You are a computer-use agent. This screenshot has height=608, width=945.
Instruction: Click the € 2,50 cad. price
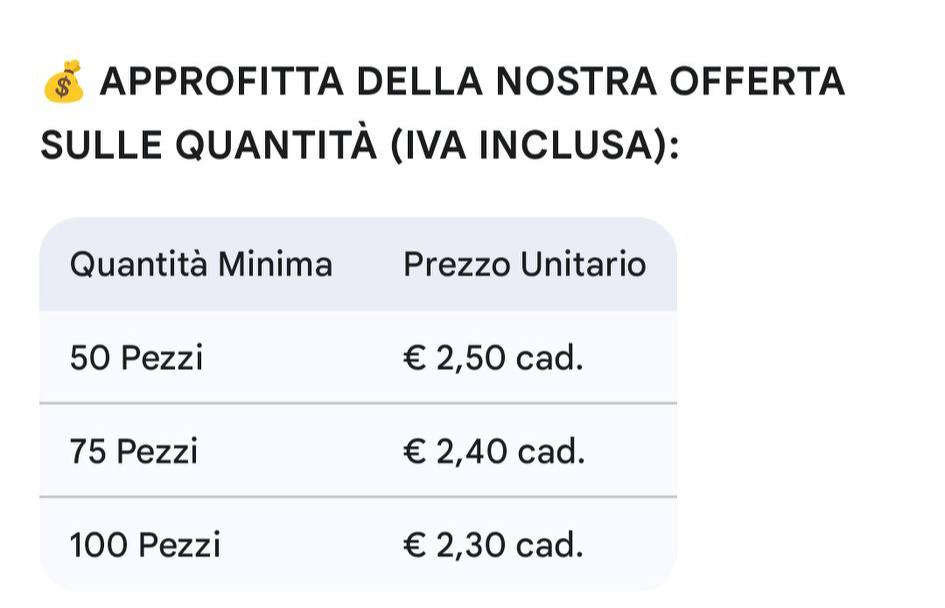tap(493, 358)
